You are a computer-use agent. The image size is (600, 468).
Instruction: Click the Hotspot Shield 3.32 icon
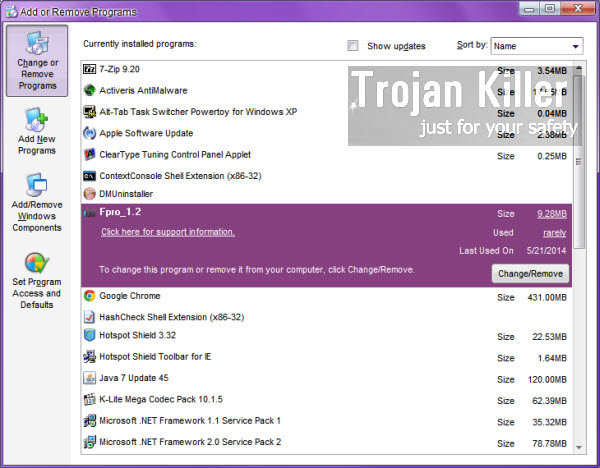(90, 335)
